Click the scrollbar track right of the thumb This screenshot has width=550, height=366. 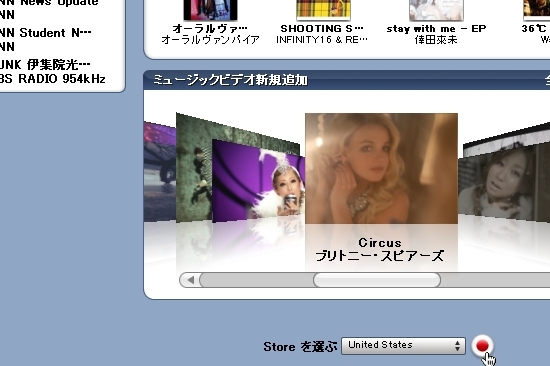[495, 280]
